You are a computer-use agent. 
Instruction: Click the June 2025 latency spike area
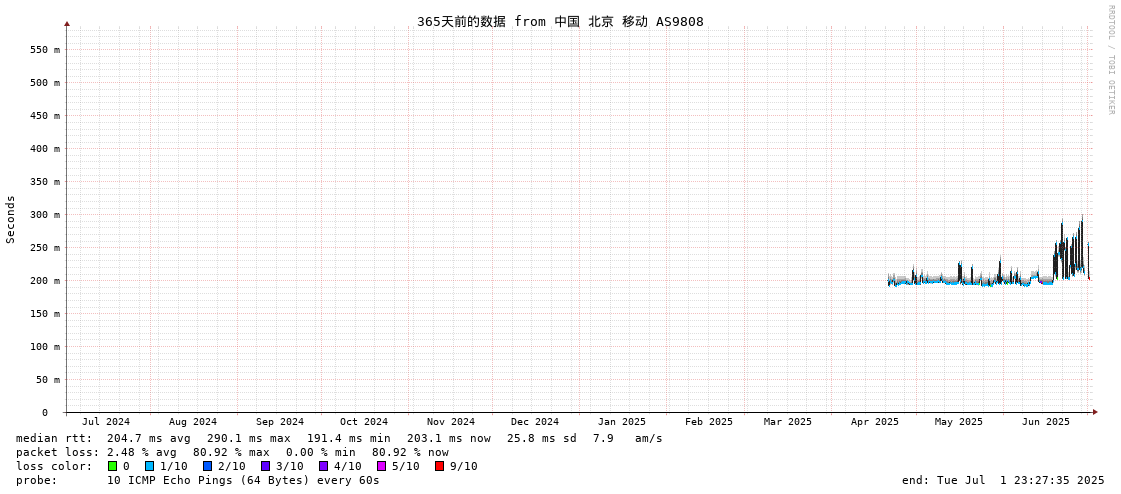1070,248
